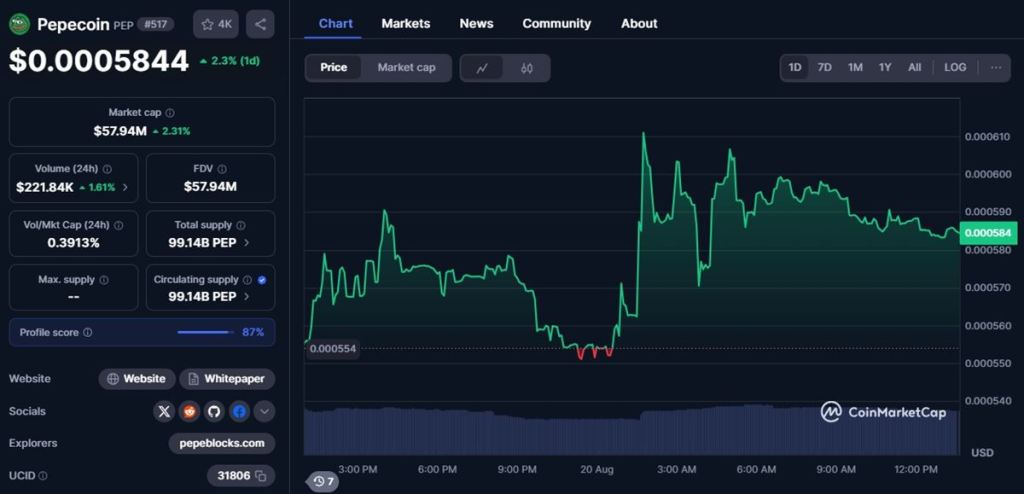This screenshot has height=494, width=1024.
Task: Show Profile score info icon
Action: tap(88, 332)
